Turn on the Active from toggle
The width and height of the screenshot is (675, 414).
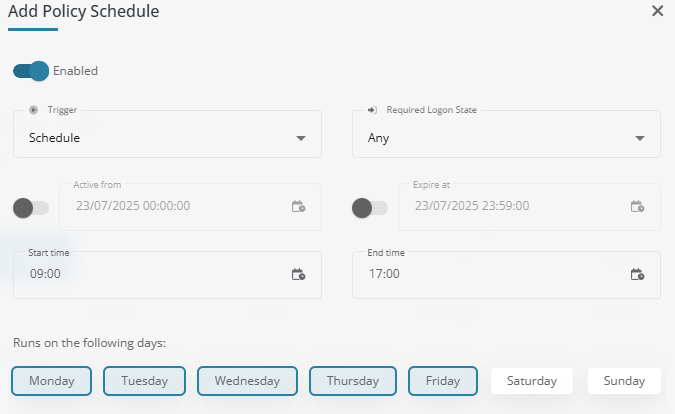click(x=30, y=208)
